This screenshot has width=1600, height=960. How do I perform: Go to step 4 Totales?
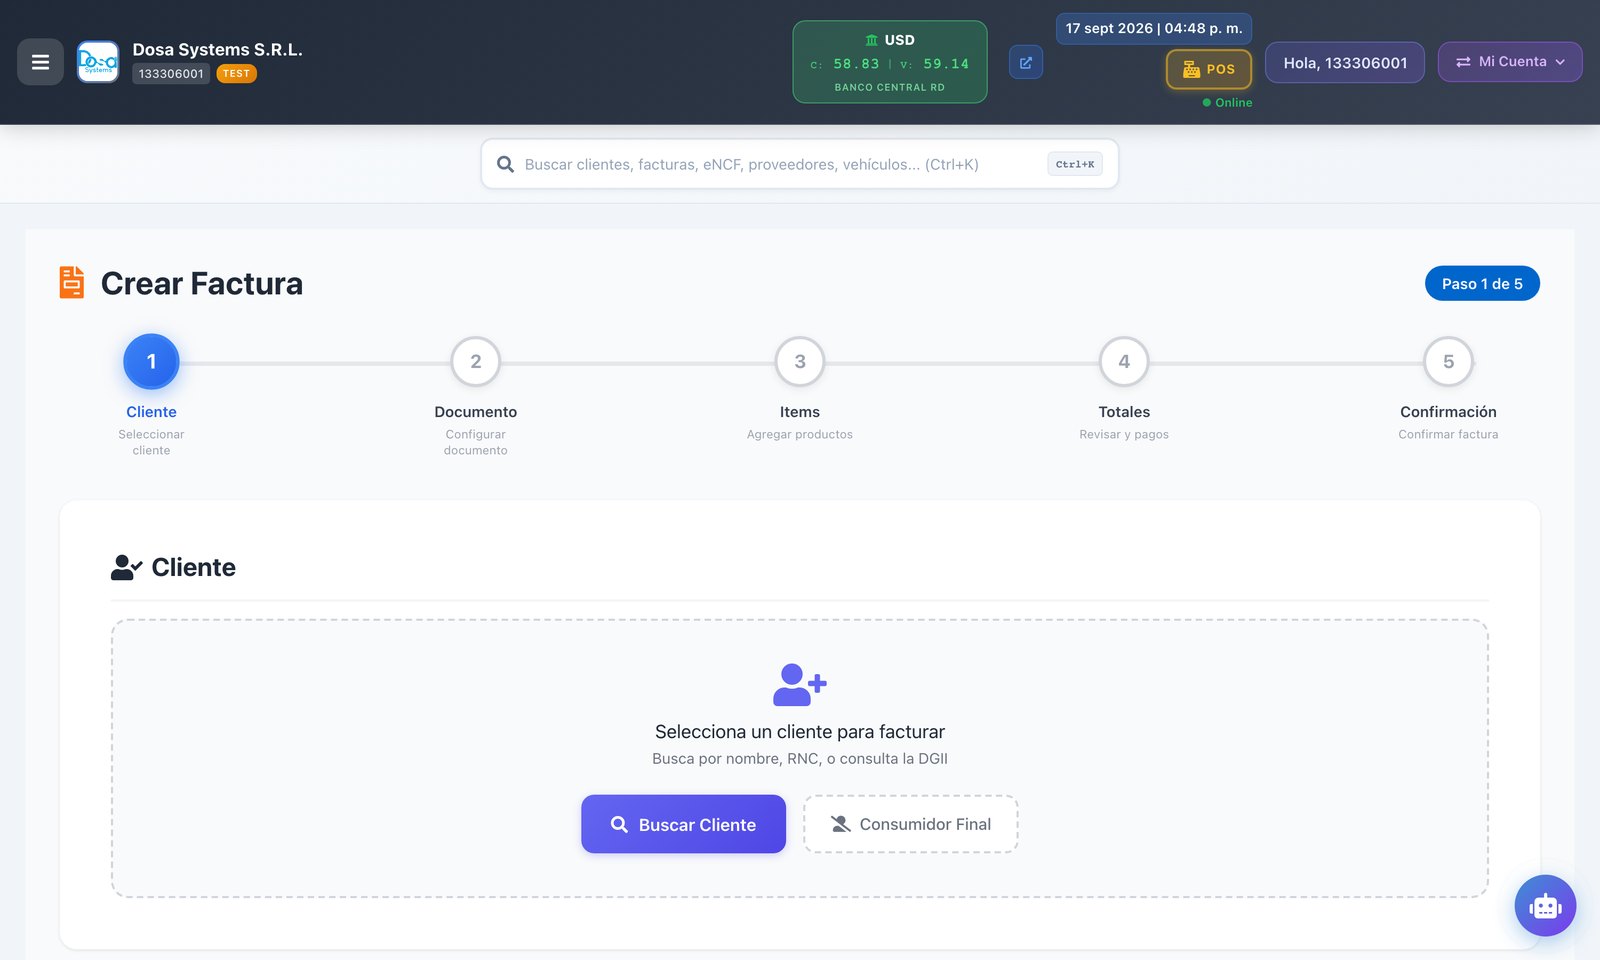pos(1124,362)
